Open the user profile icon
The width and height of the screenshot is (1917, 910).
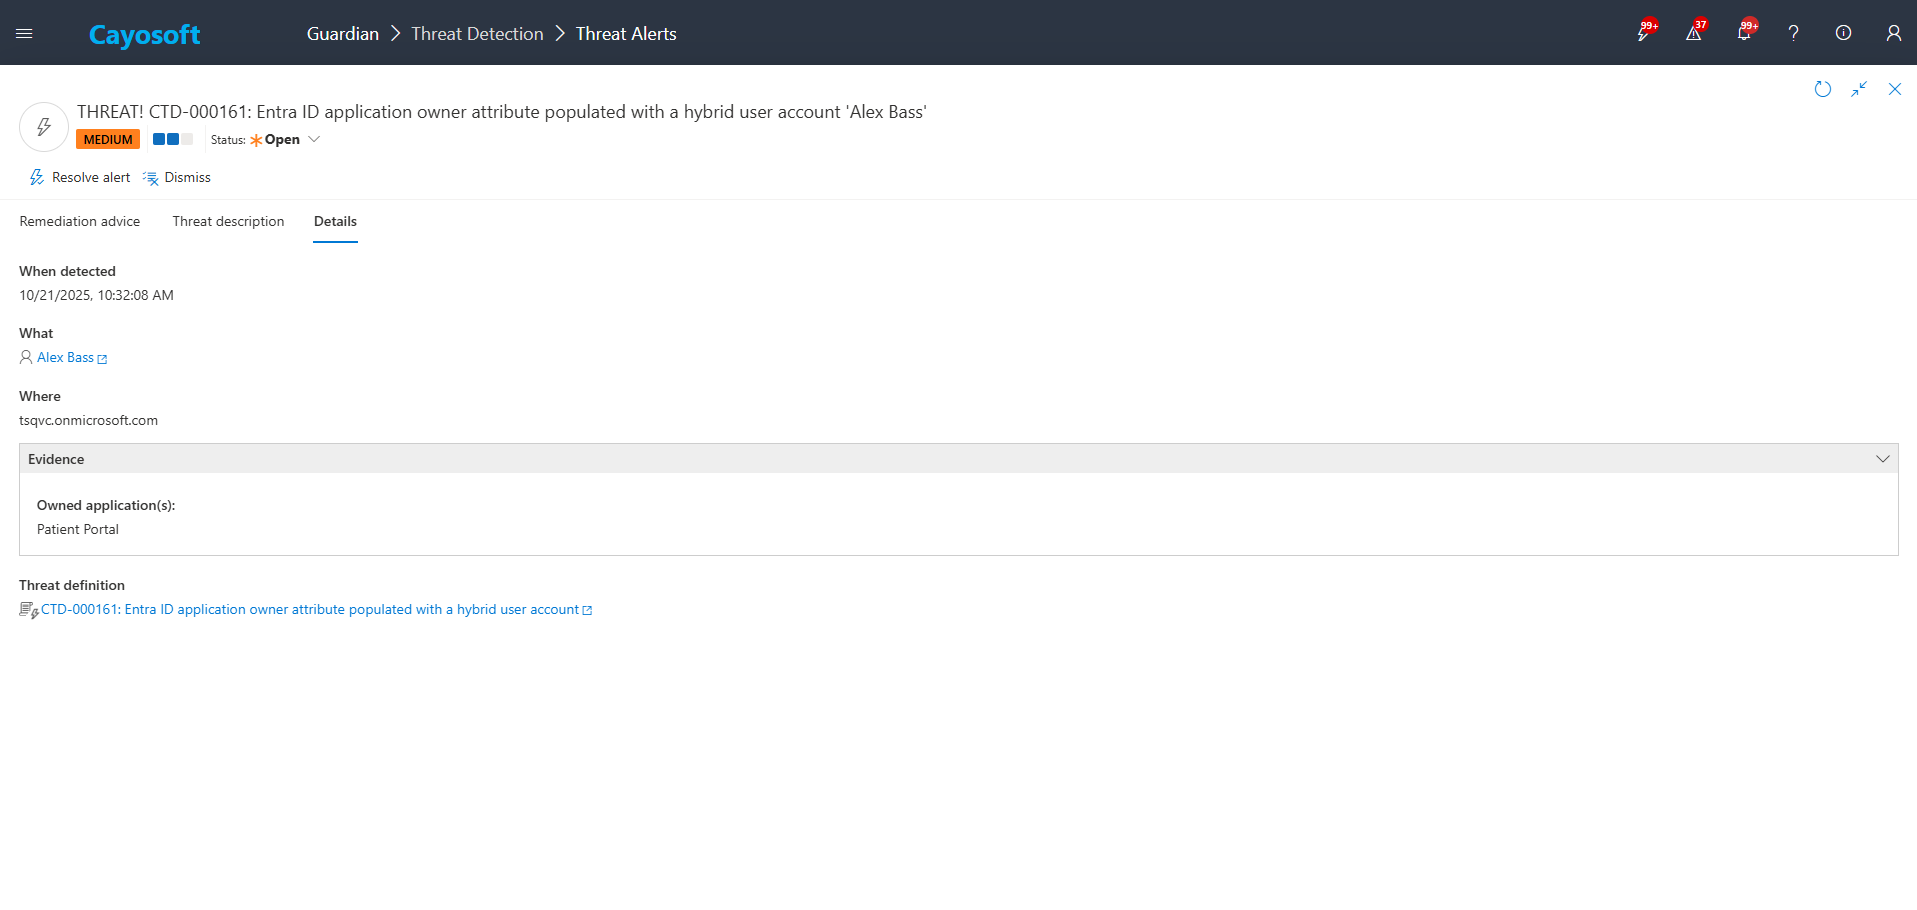(x=1893, y=33)
